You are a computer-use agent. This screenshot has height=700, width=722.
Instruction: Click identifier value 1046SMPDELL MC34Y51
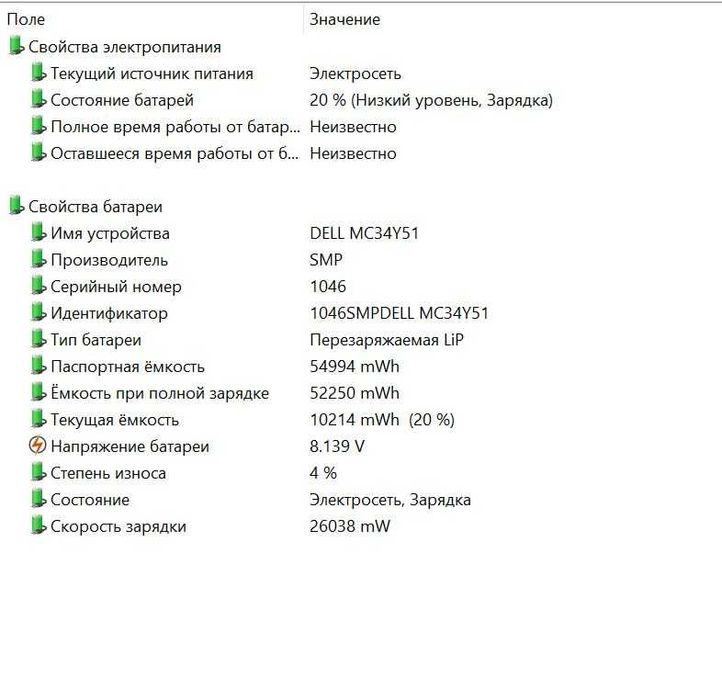point(399,314)
